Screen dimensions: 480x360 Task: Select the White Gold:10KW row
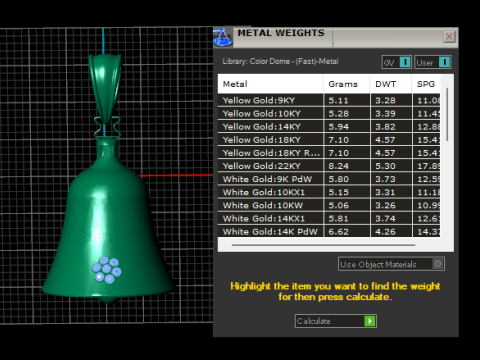[x=329, y=205]
